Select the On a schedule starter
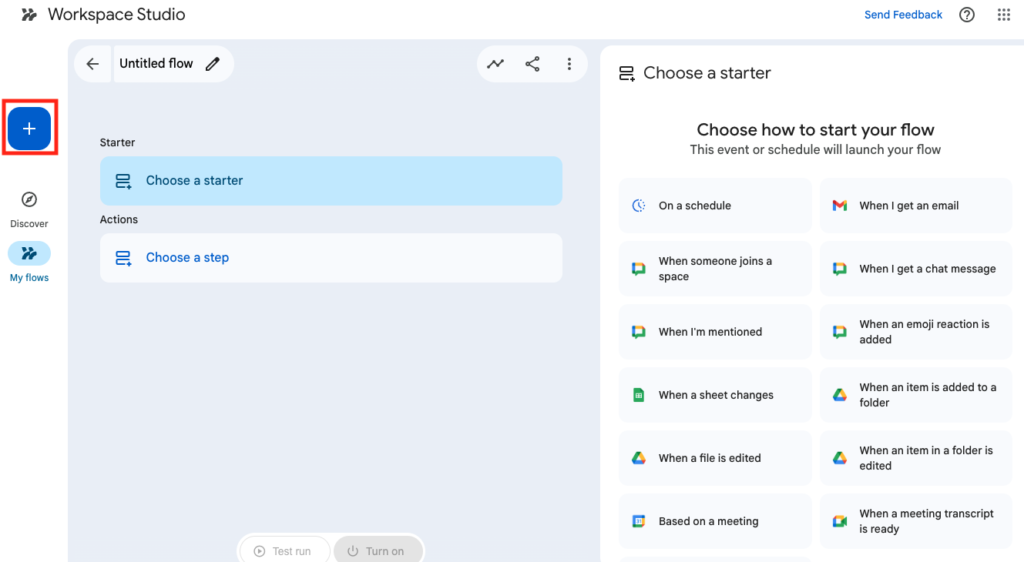 tap(714, 206)
